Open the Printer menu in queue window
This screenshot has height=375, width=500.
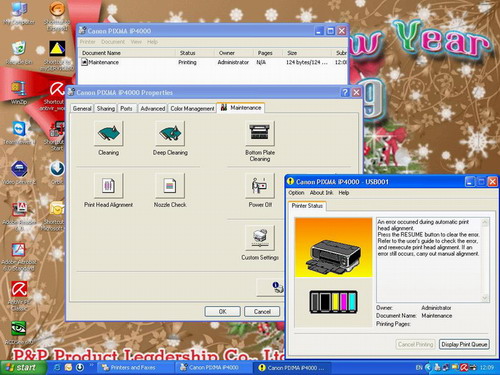pos(87,42)
